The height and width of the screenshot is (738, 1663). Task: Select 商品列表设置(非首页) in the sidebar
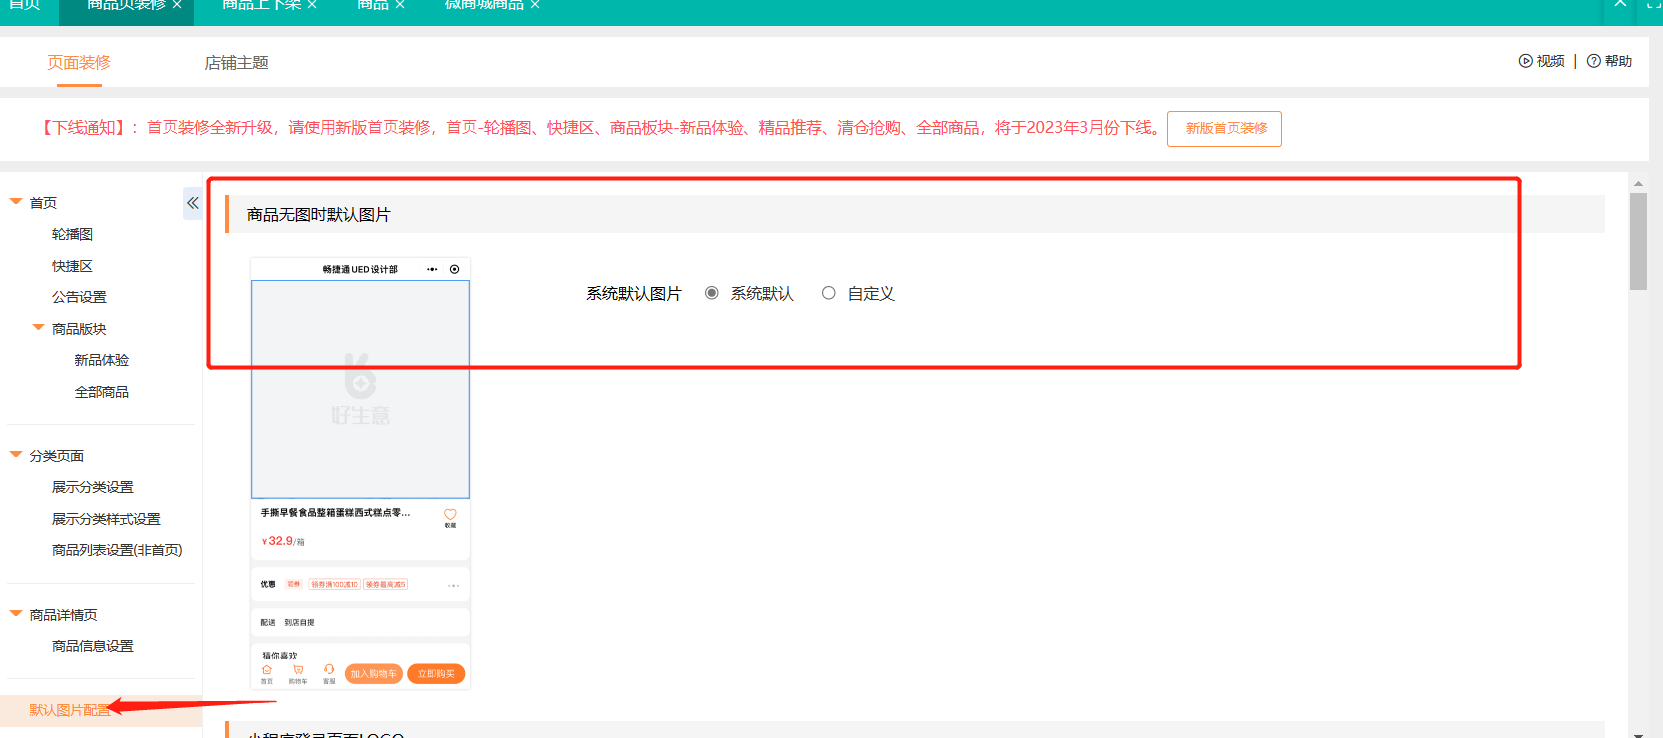pos(117,550)
